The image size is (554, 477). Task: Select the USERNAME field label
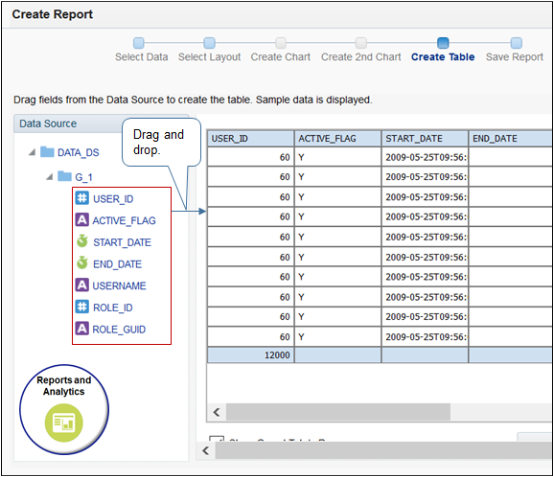(119, 285)
